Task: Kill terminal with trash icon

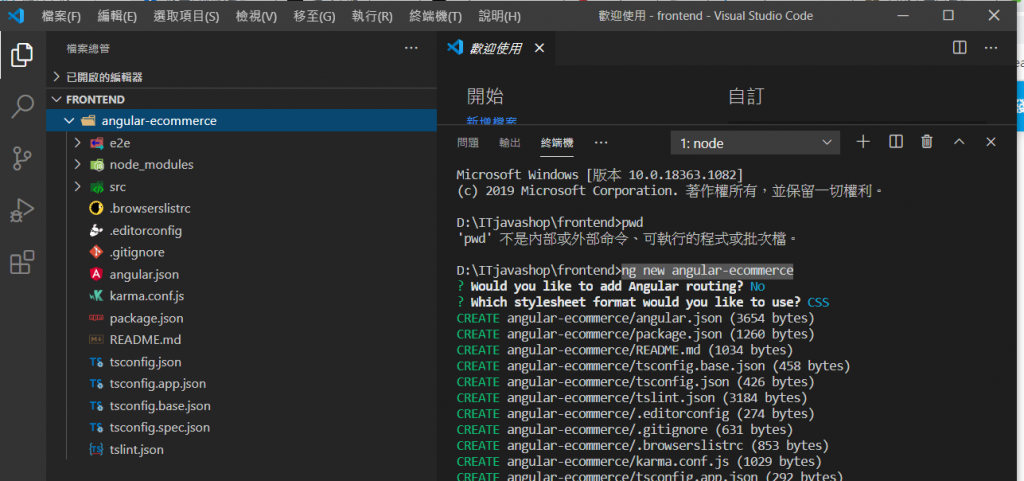Action: coord(927,142)
